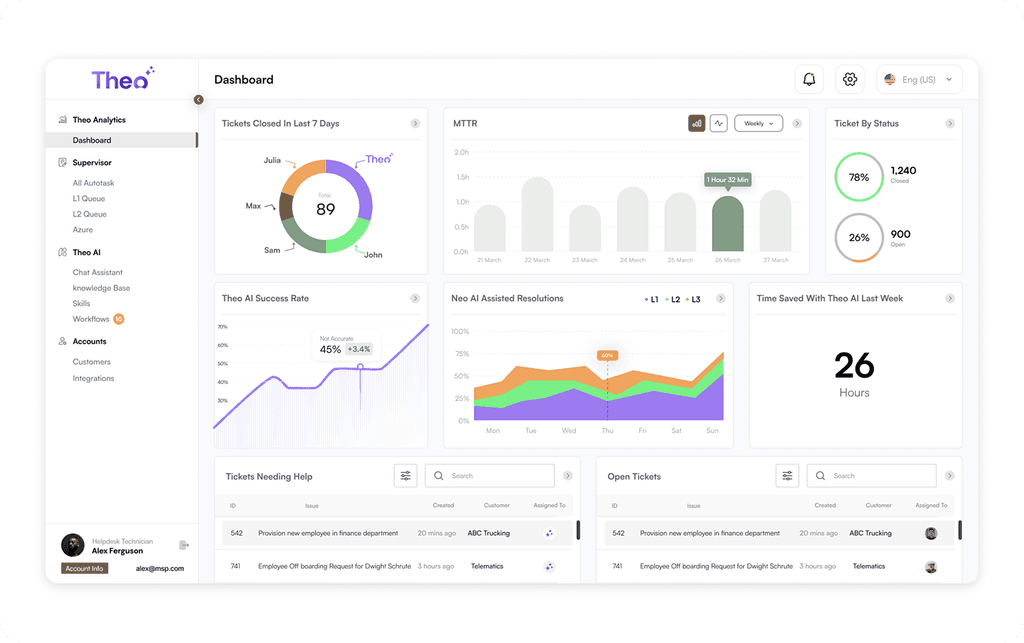Expand the Time Saved With Theo AI card
Image resolution: width=1024 pixels, height=643 pixels.
pyautogui.click(x=950, y=298)
